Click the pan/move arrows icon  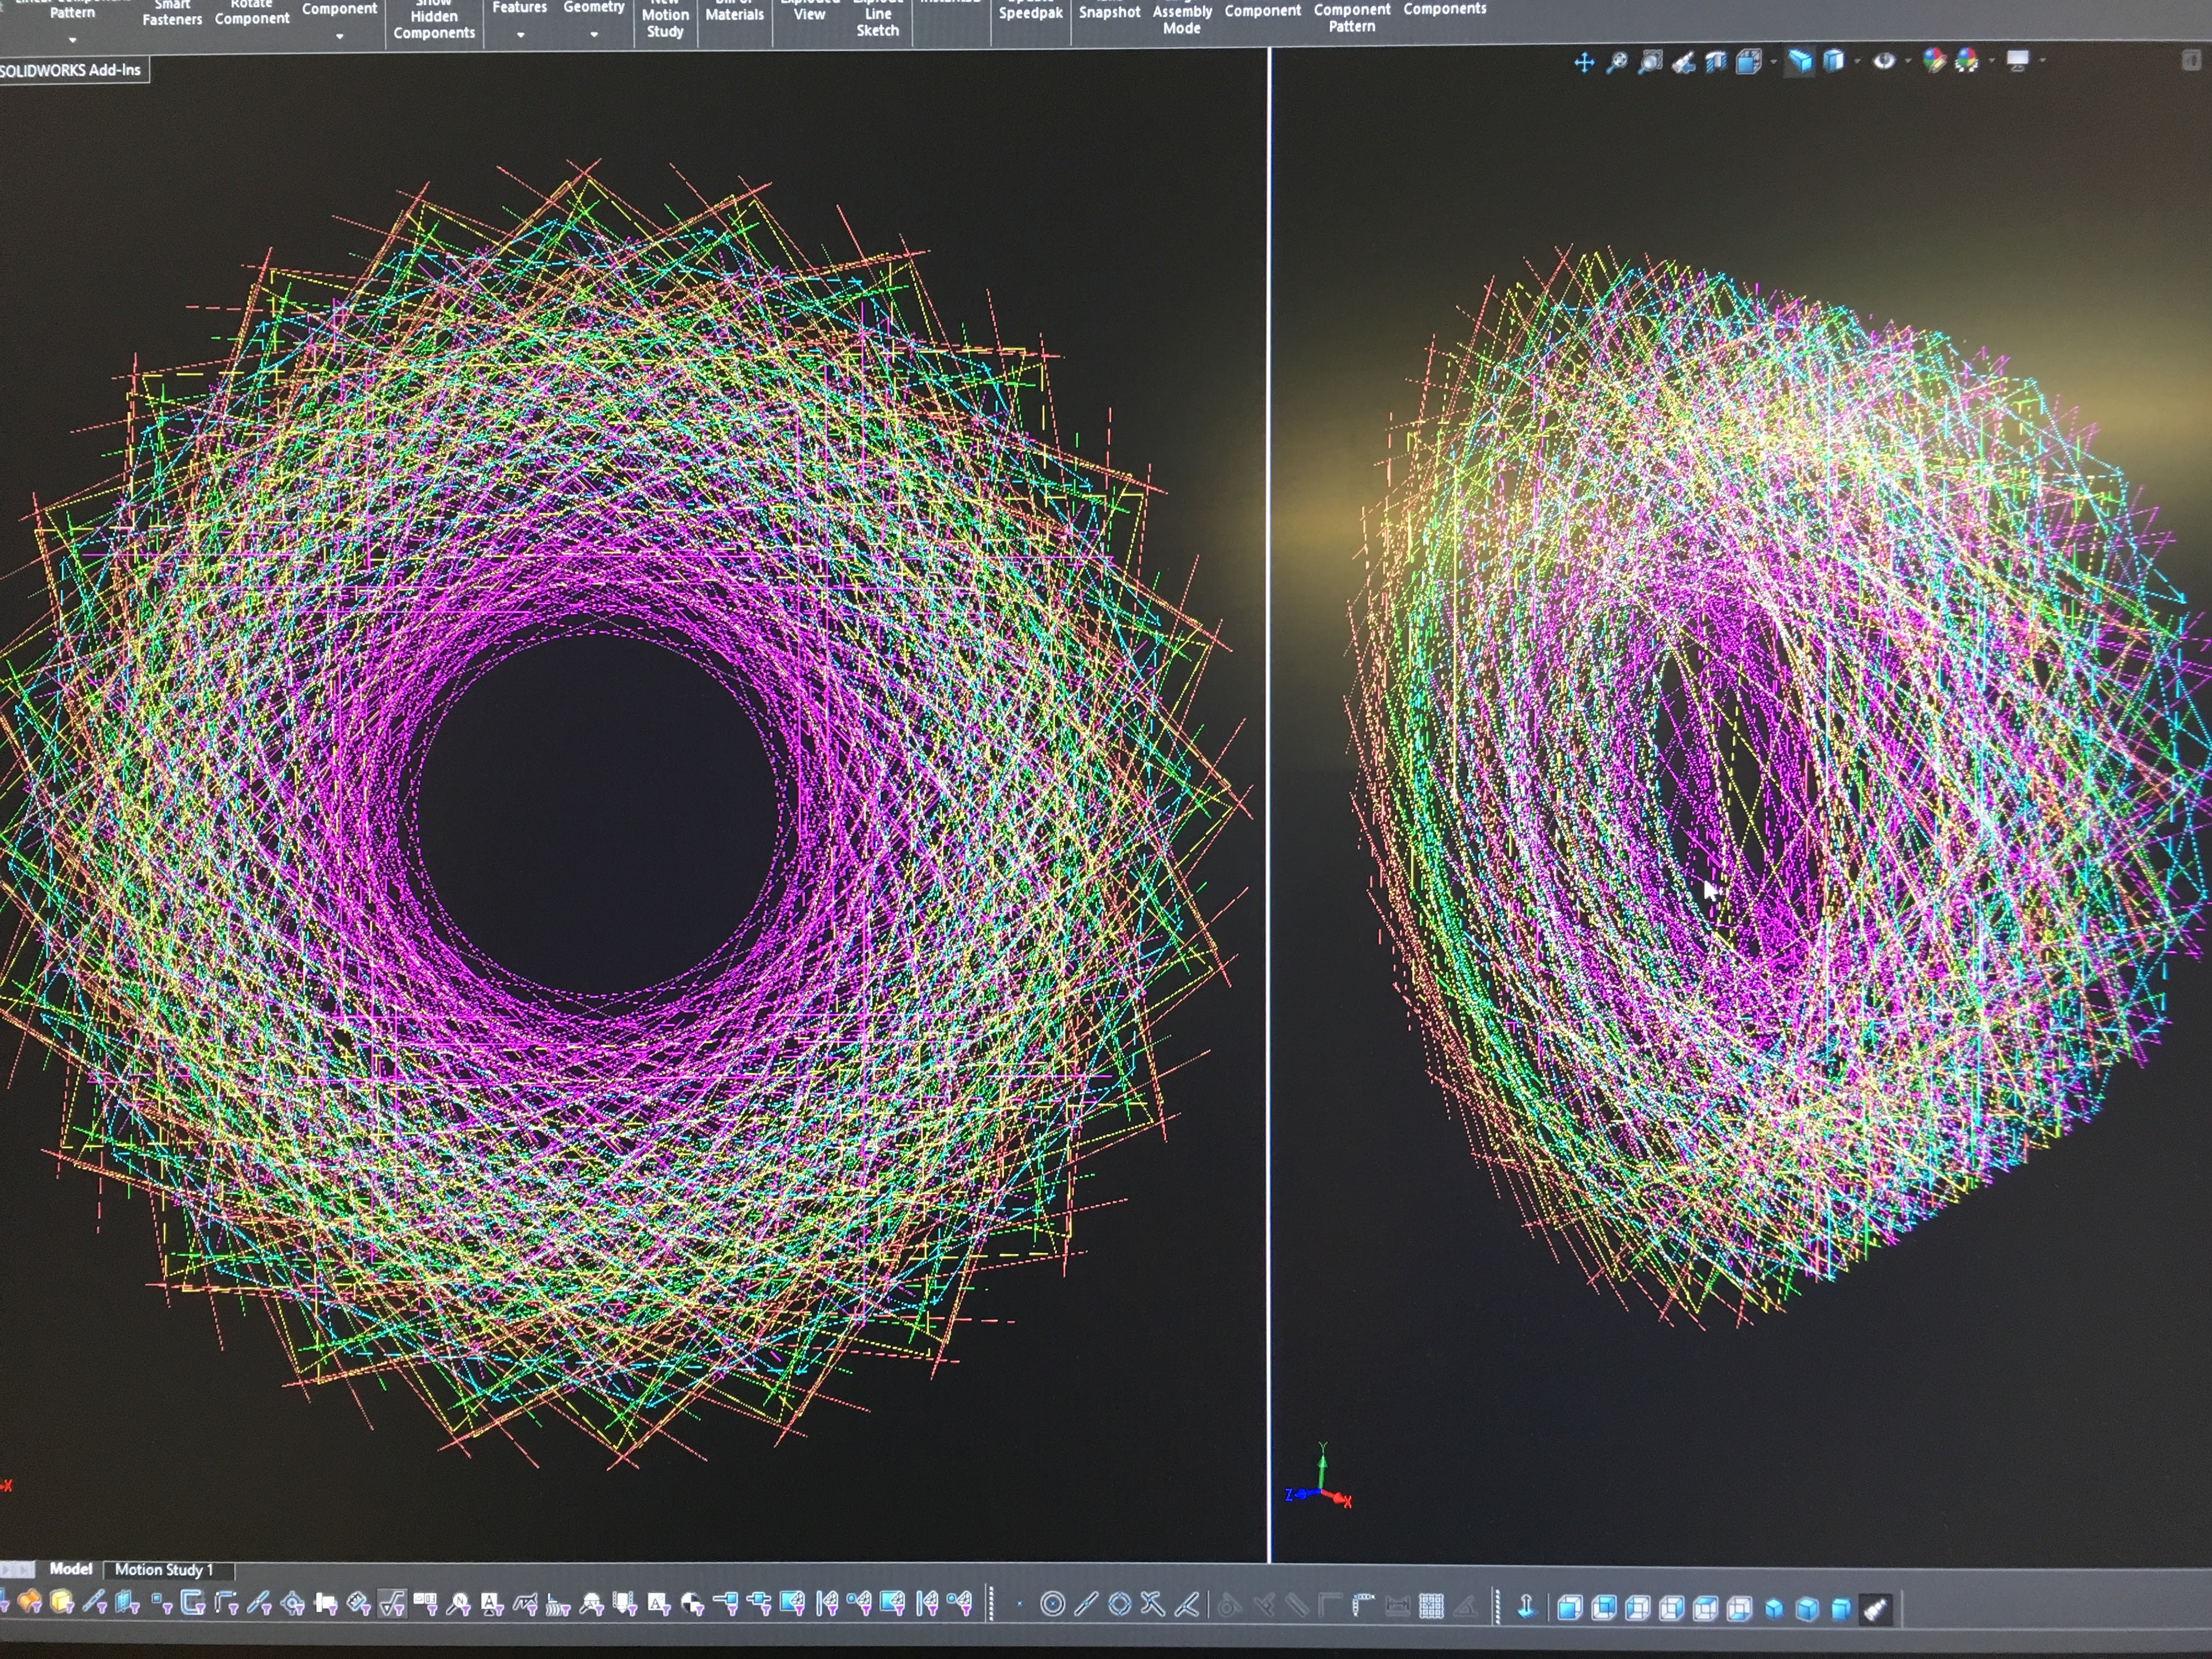(1584, 62)
